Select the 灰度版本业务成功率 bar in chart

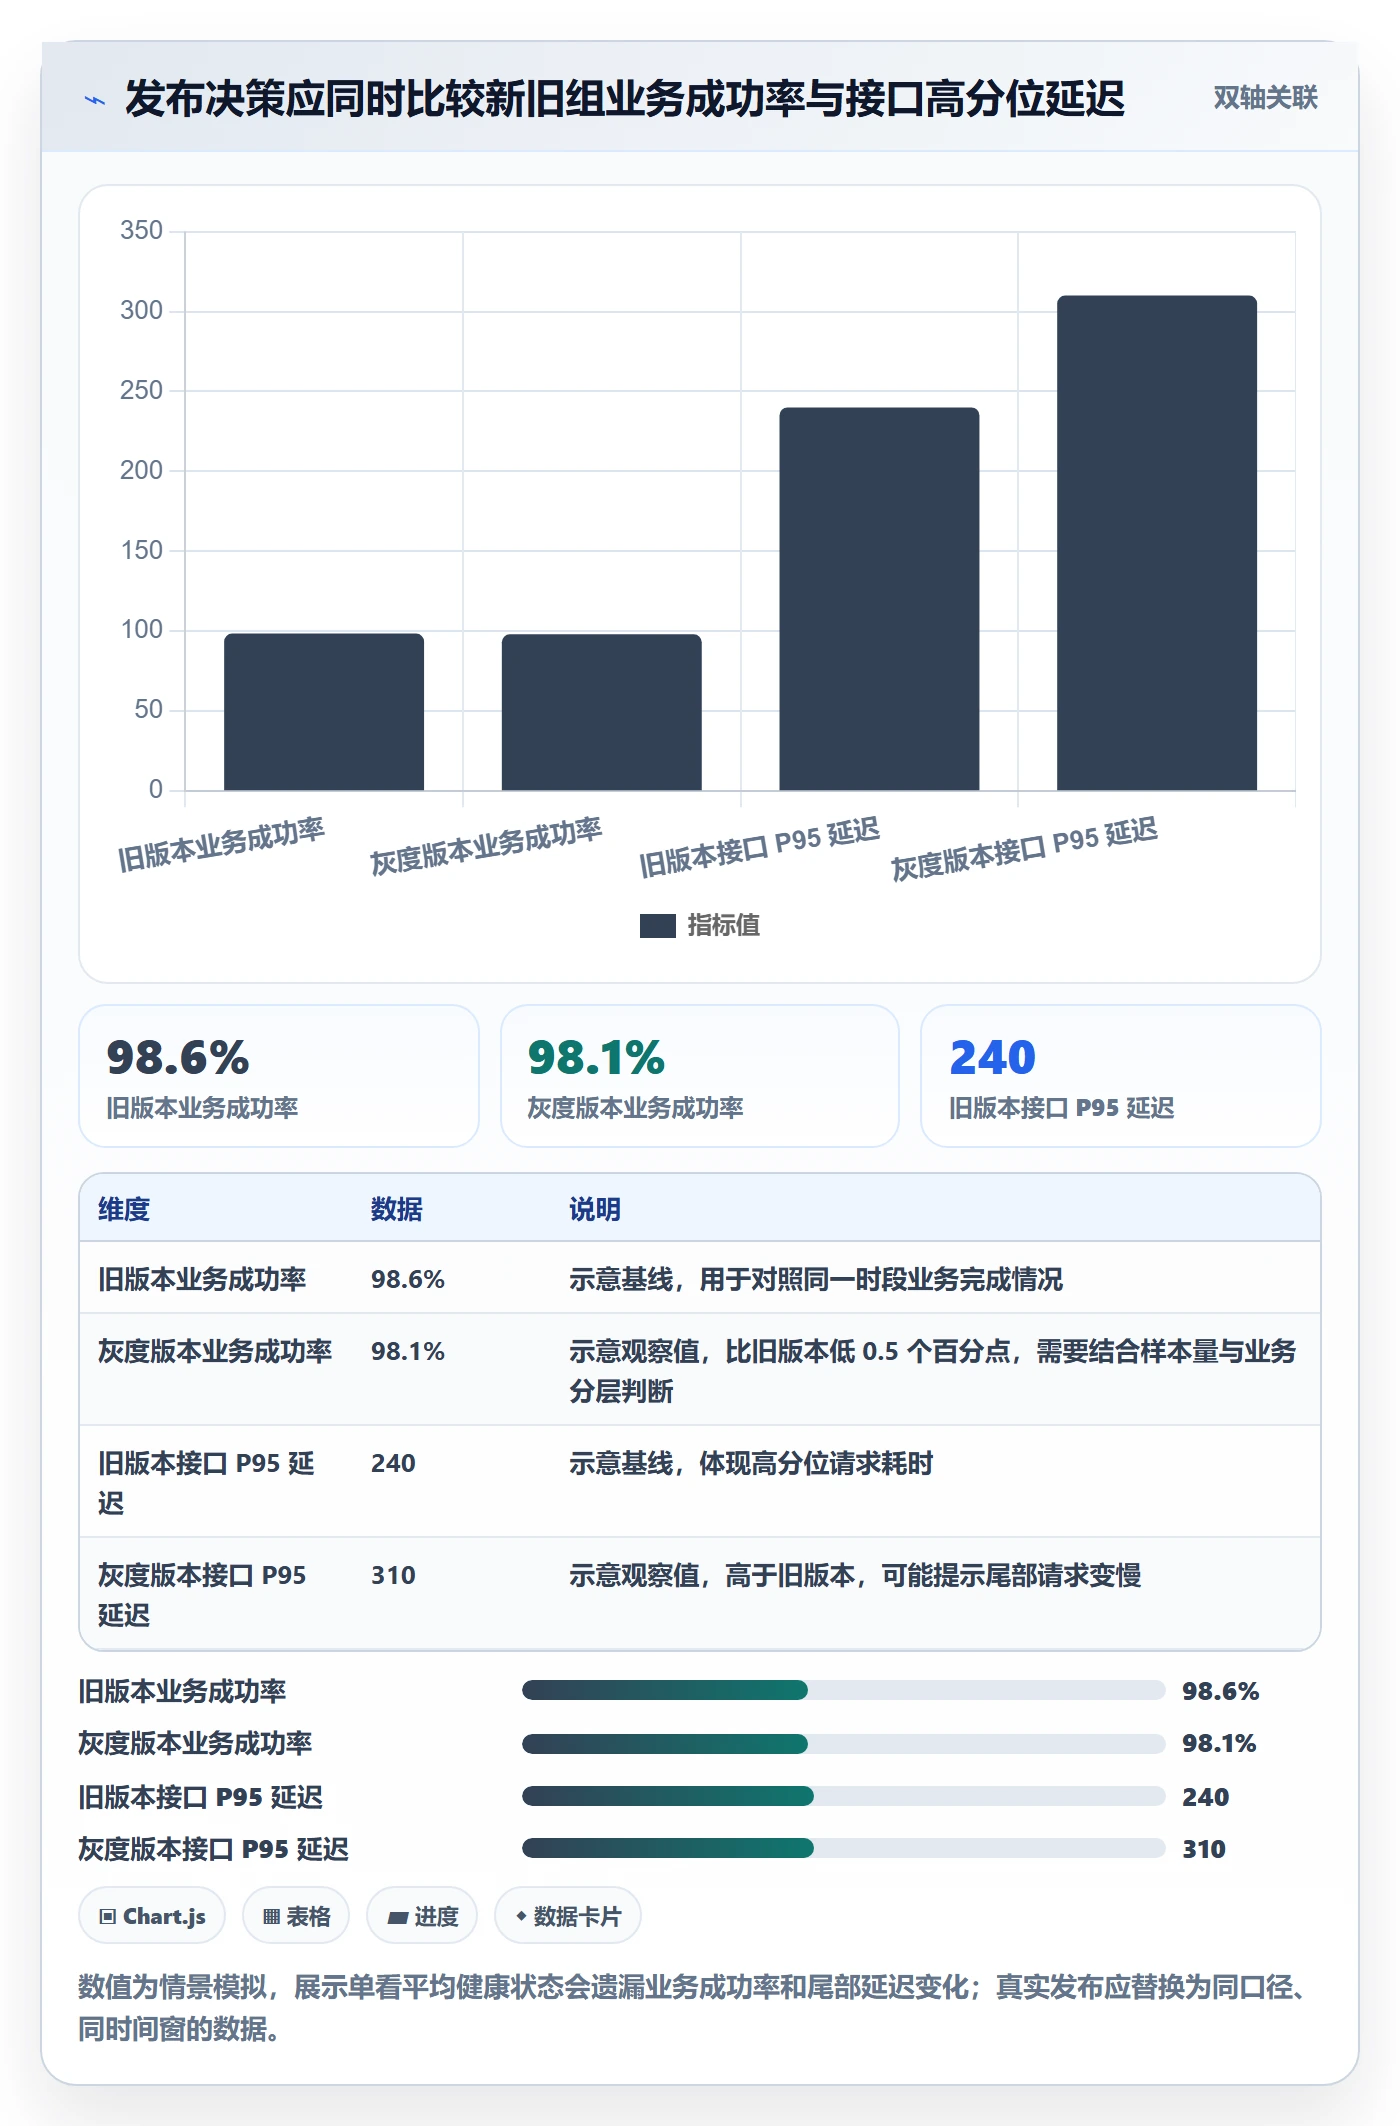pos(601,712)
